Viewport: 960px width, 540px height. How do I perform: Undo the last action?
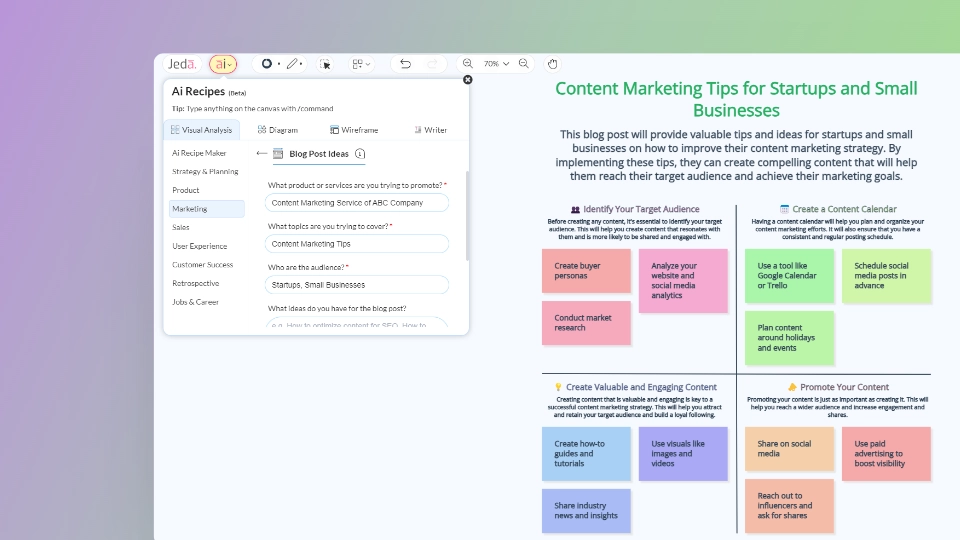point(405,64)
